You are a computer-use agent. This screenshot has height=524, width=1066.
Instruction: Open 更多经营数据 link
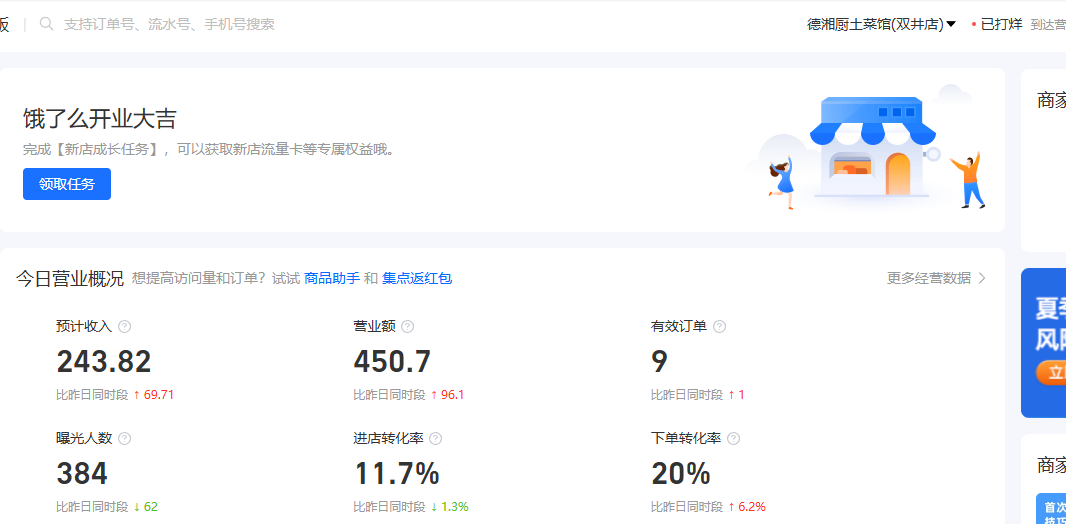pos(929,278)
